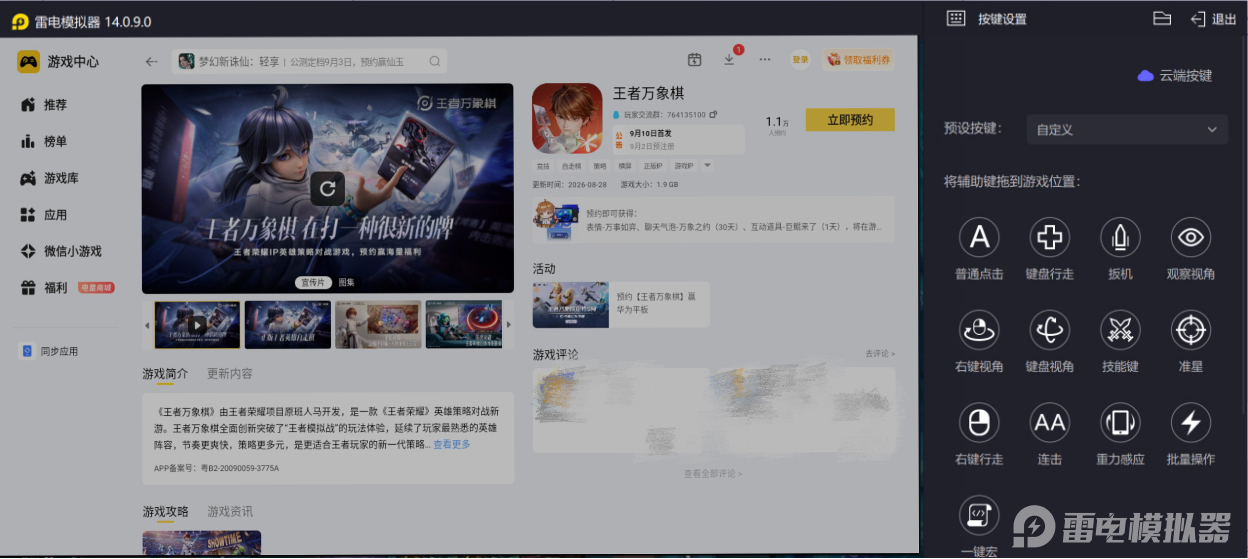The image size is (1248, 559).
Task: Select the 扳机 trigger key icon
Action: [1120, 237]
